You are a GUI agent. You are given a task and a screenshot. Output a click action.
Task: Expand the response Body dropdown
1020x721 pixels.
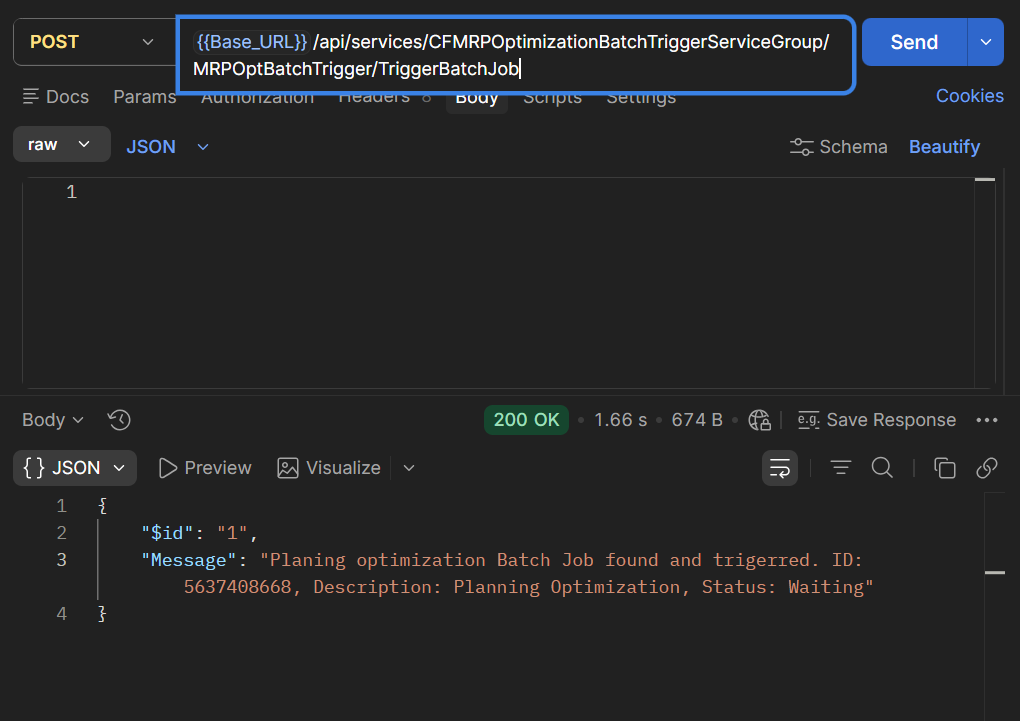tap(53, 420)
